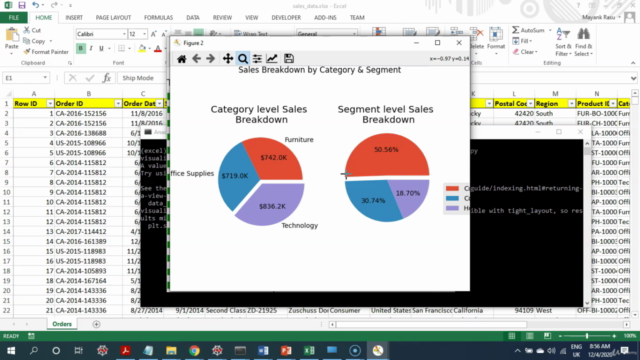Select column A header
The image size is (640, 360).
coord(34,93)
